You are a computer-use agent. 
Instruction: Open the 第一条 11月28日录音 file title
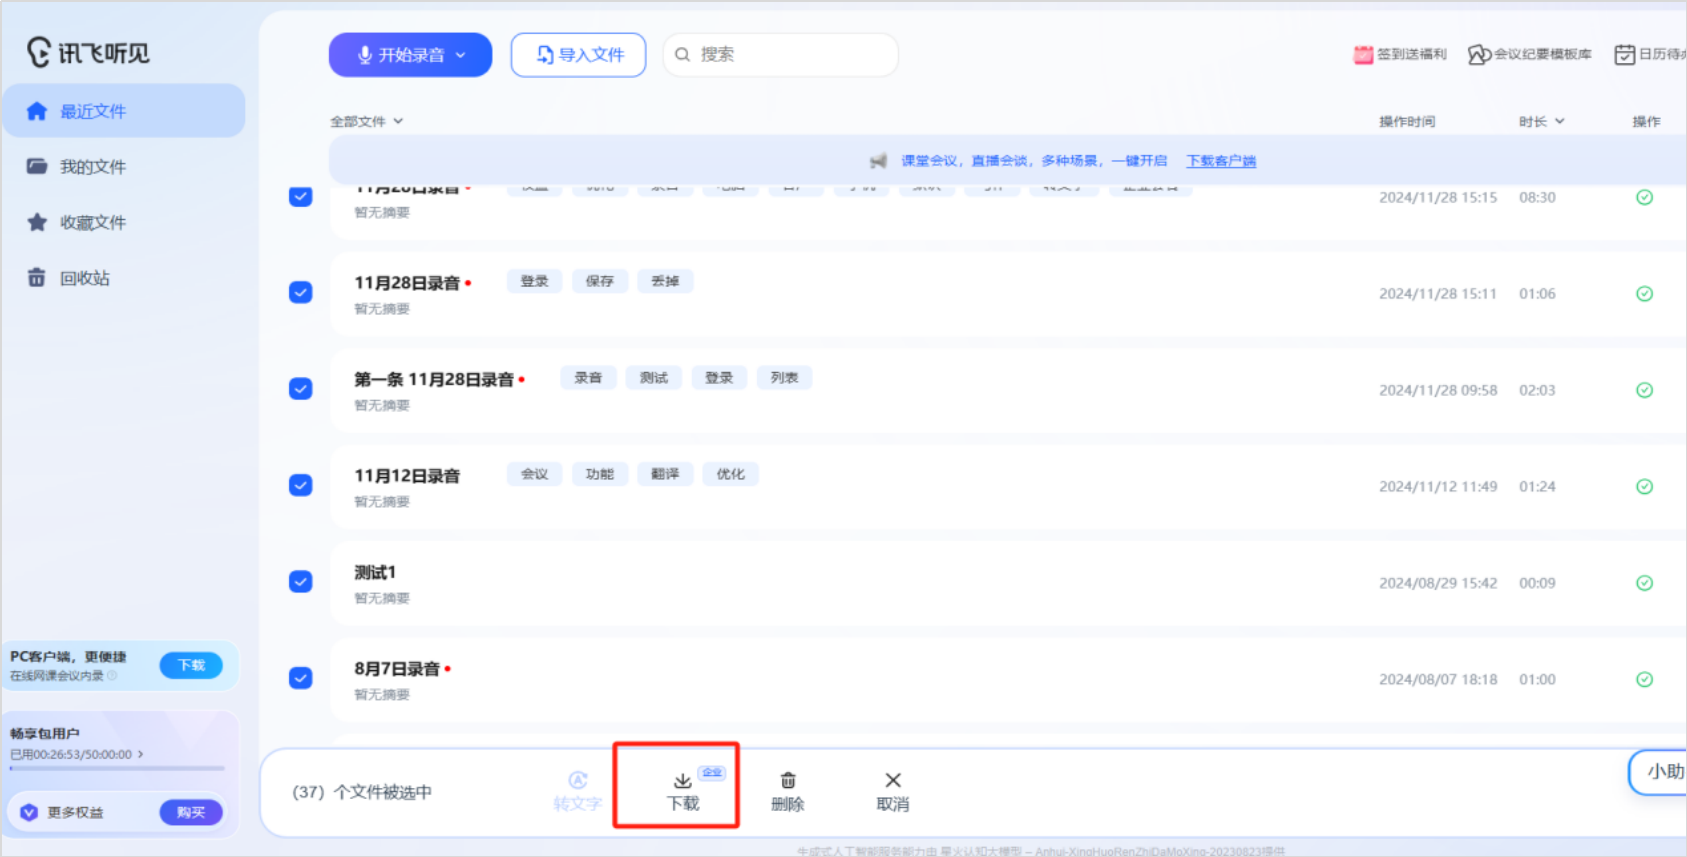pos(434,379)
